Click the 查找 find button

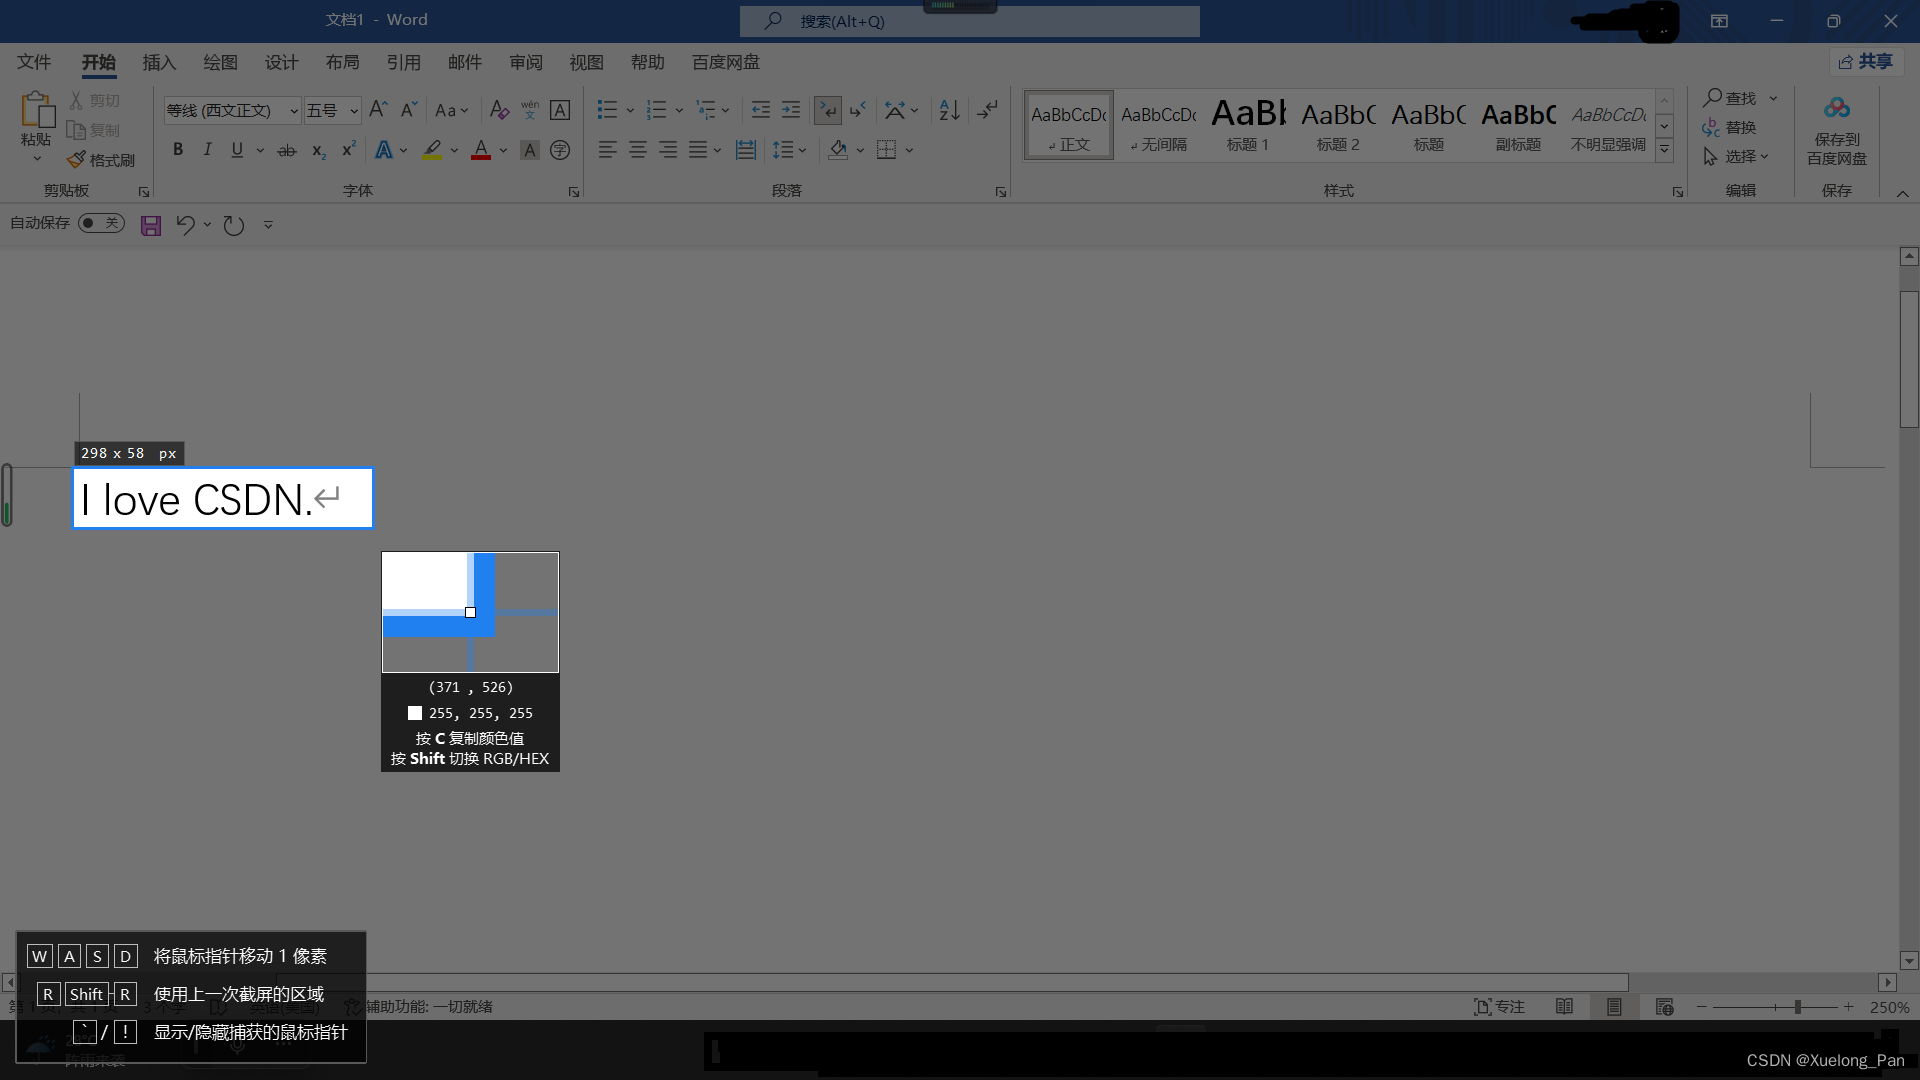tap(1730, 98)
